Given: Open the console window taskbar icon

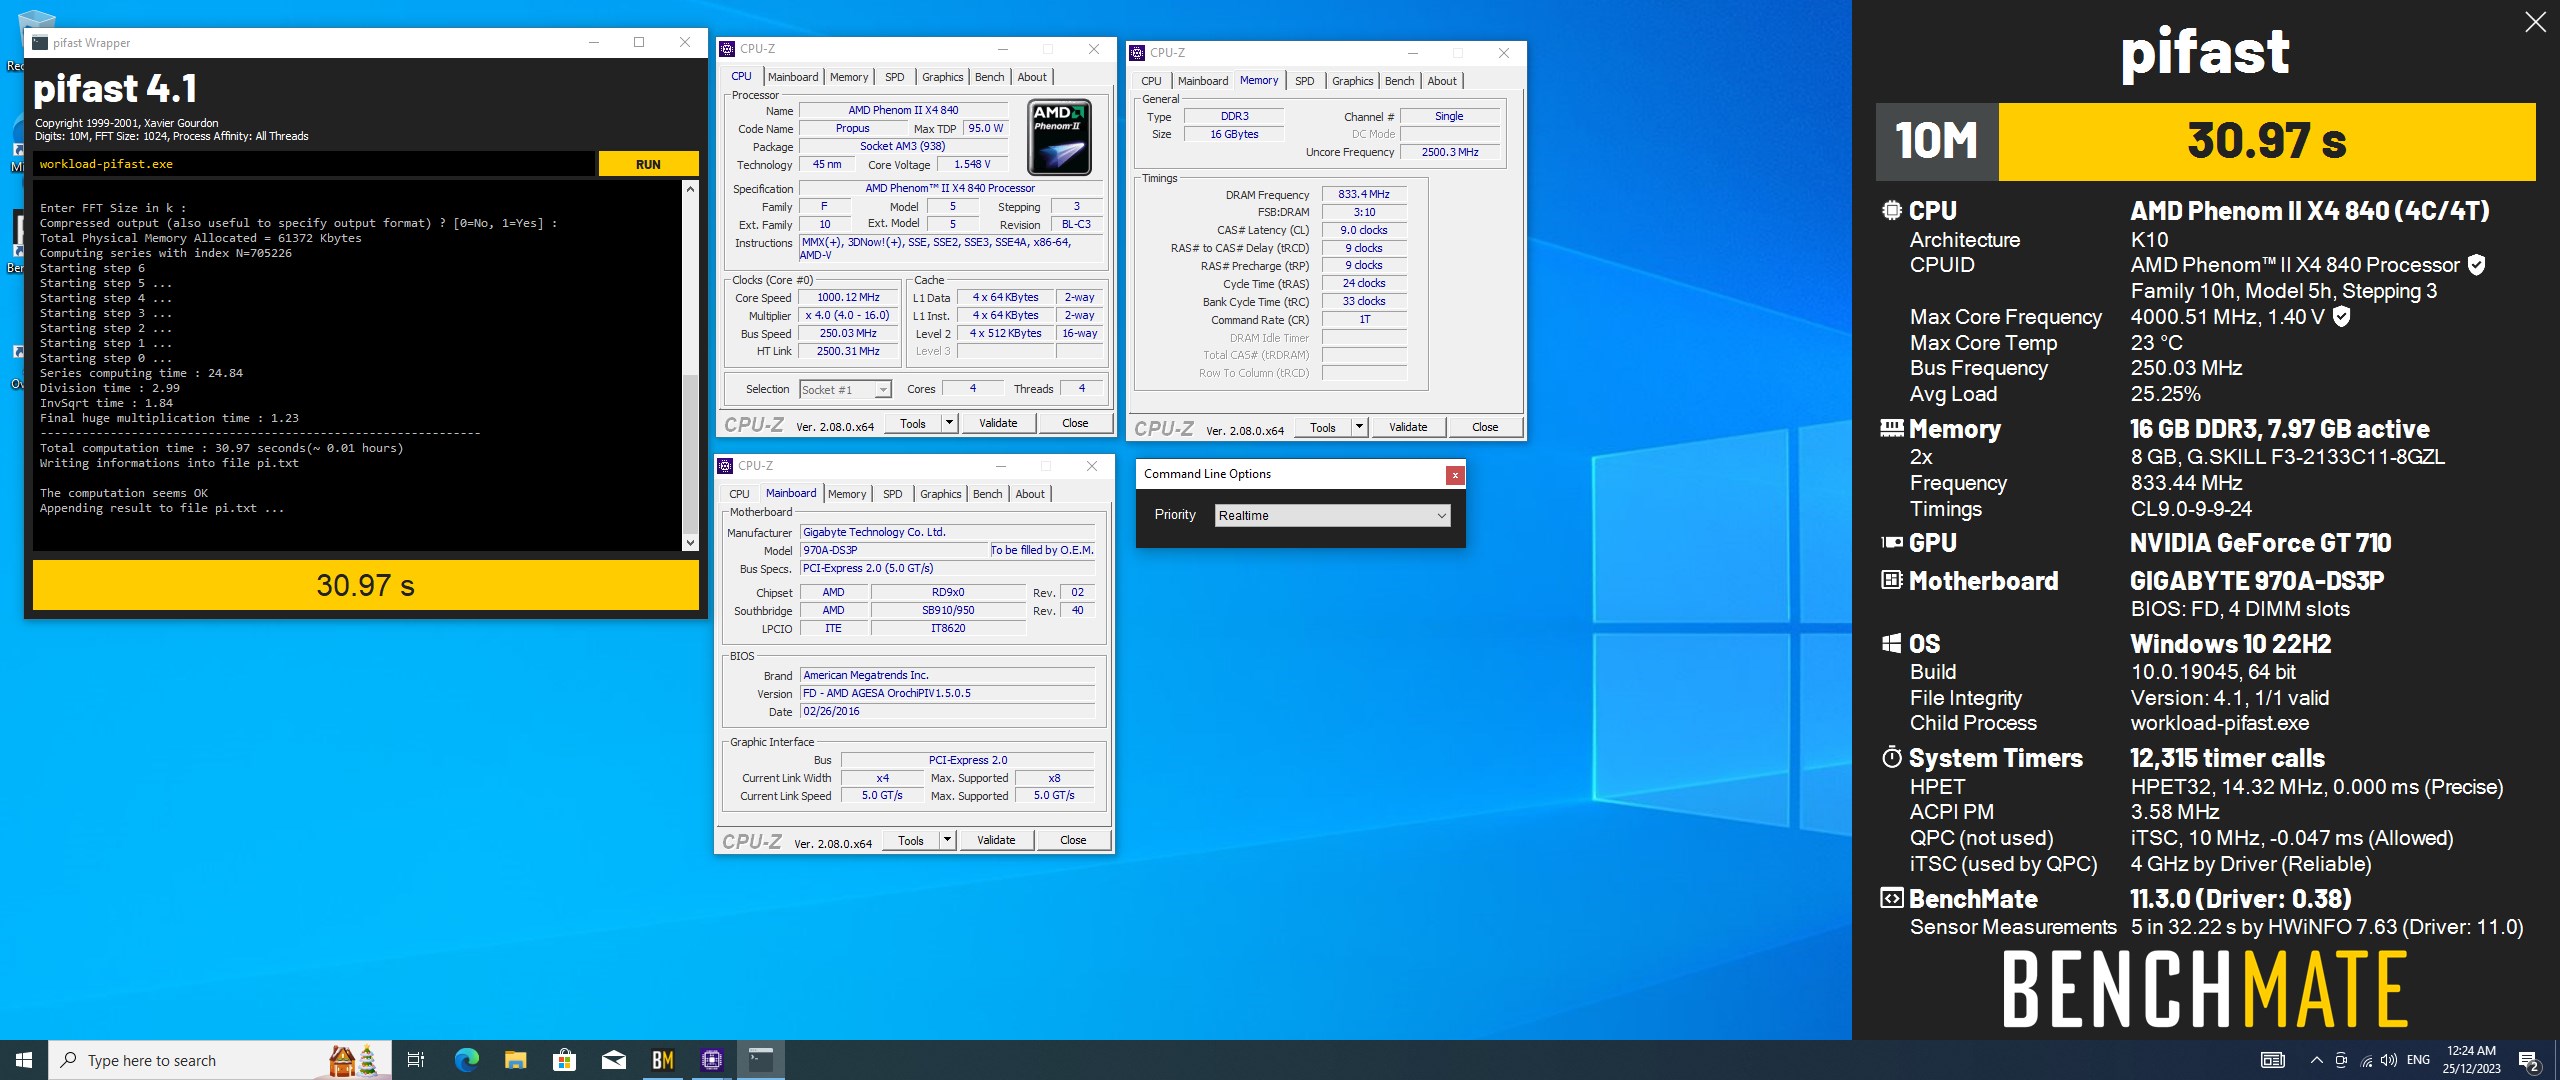Looking at the screenshot, I should coord(761,1060).
